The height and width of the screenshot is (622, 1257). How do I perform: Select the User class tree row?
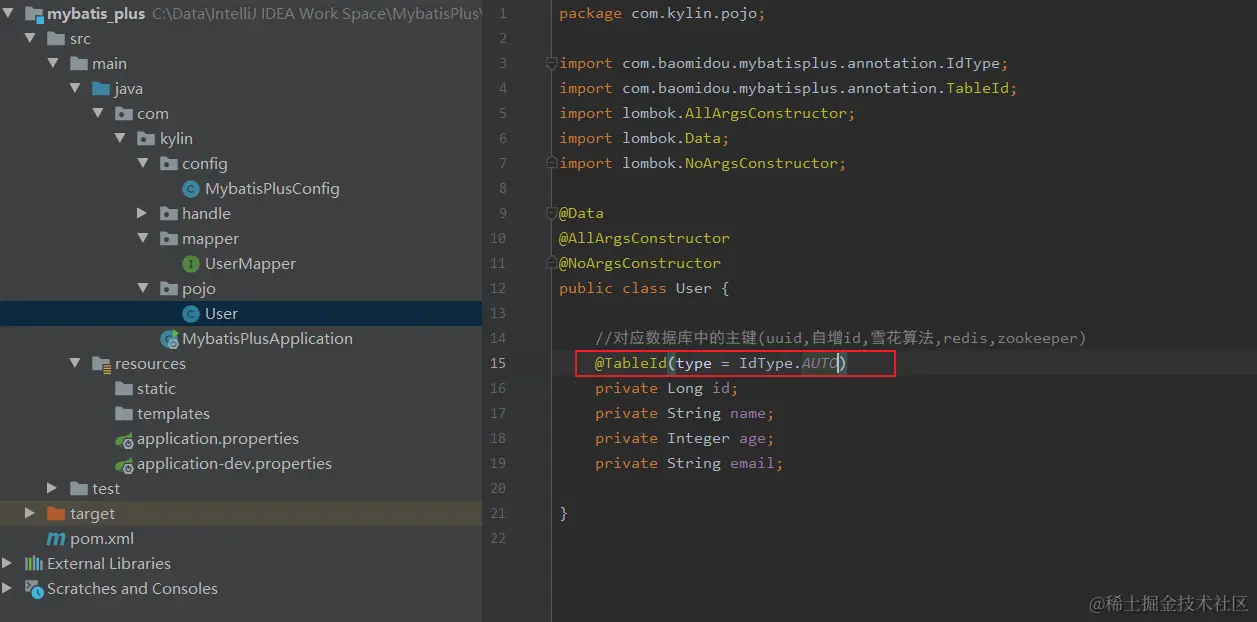click(x=241, y=314)
